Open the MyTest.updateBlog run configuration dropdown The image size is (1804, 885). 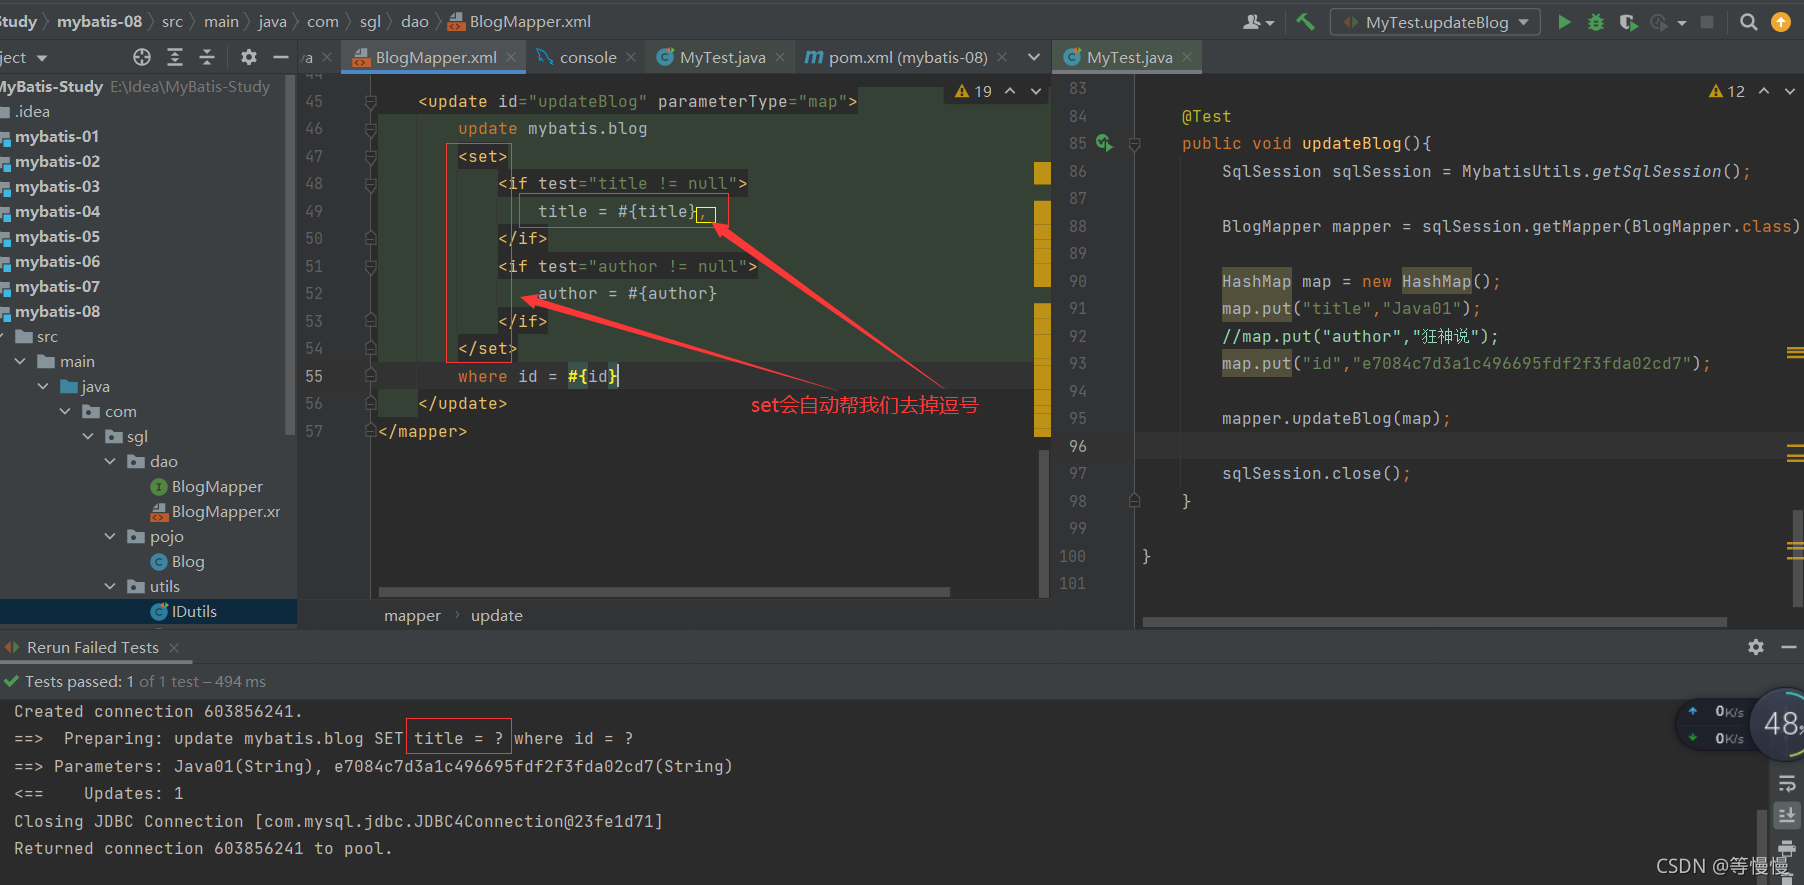coord(1436,22)
